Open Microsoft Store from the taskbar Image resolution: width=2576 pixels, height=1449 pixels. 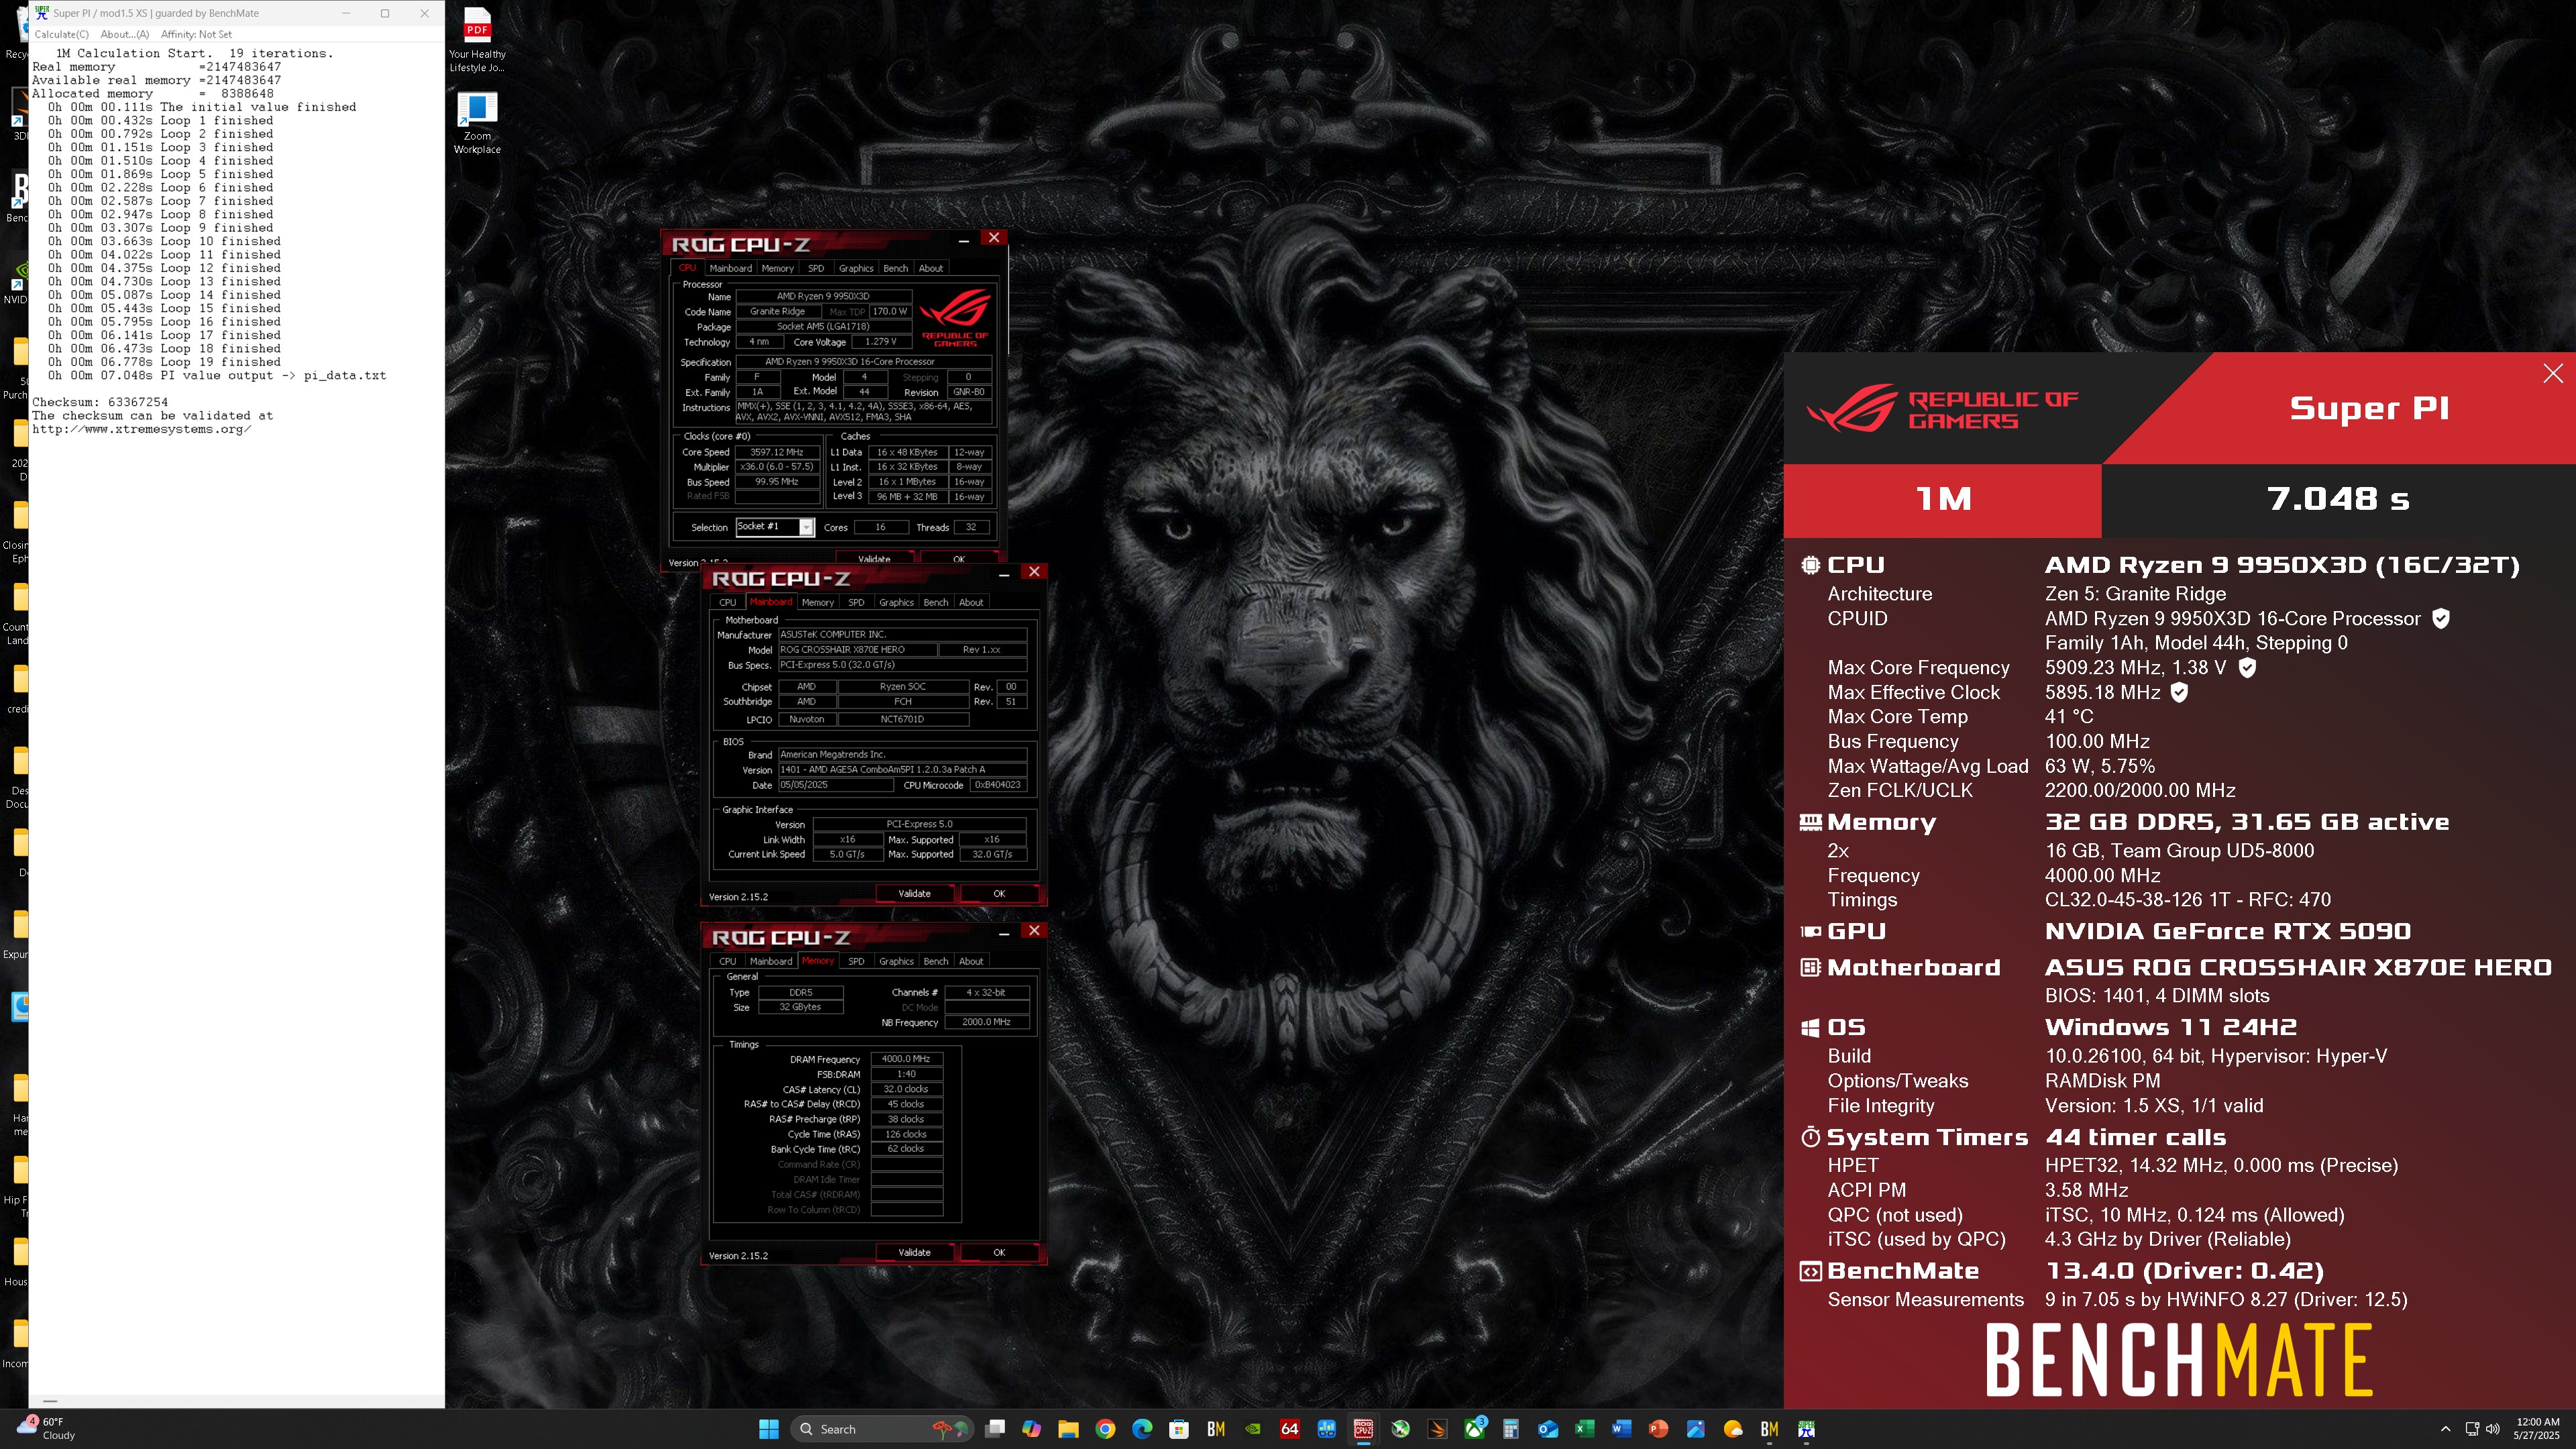1179,1429
